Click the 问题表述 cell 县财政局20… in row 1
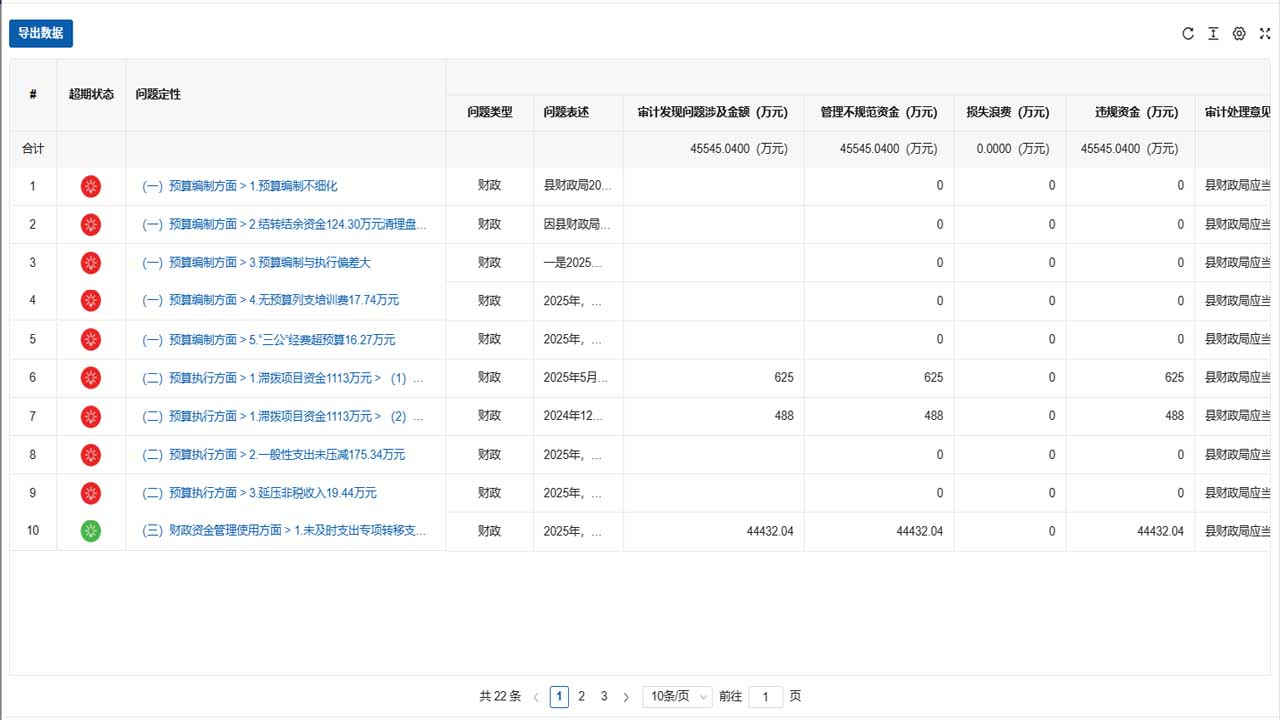Image resolution: width=1280 pixels, height=720 pixels. (577, 186)
